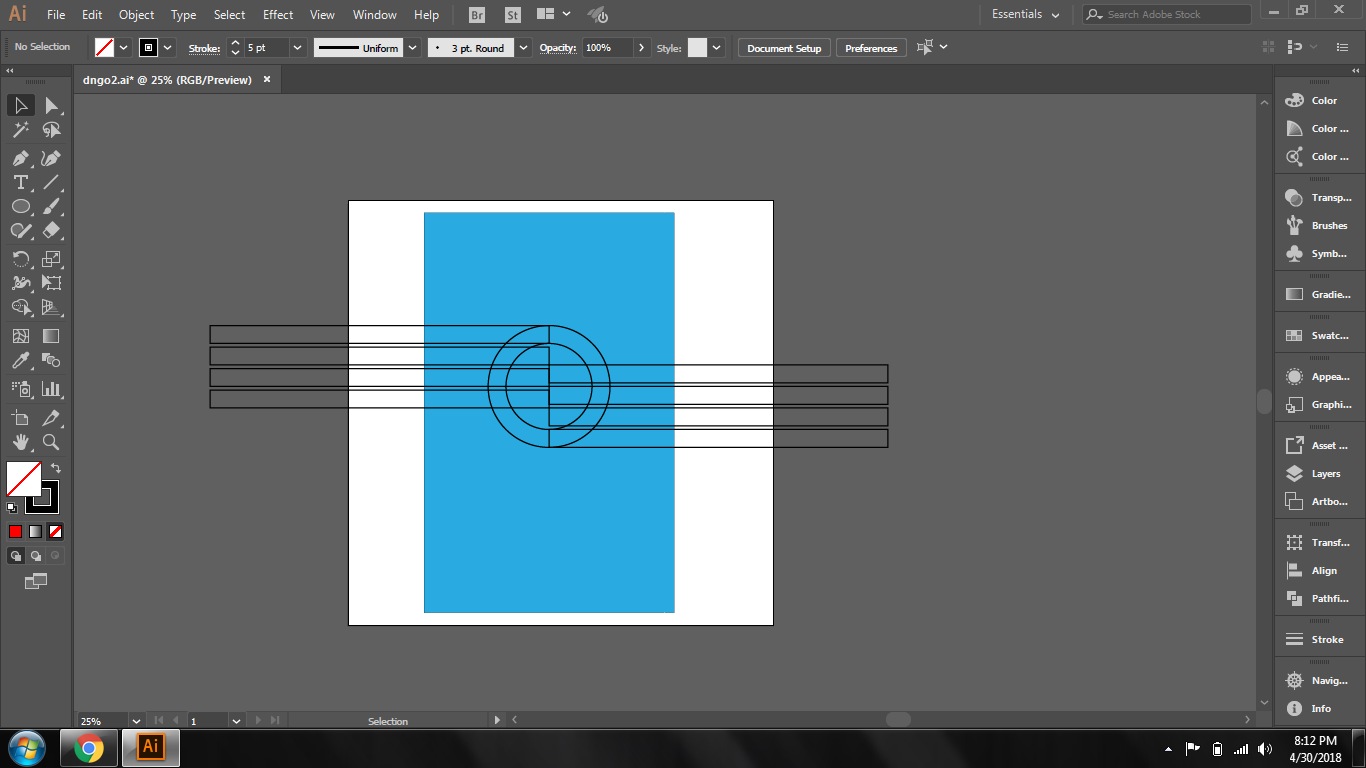Click the Preferences button

(871, 48)
